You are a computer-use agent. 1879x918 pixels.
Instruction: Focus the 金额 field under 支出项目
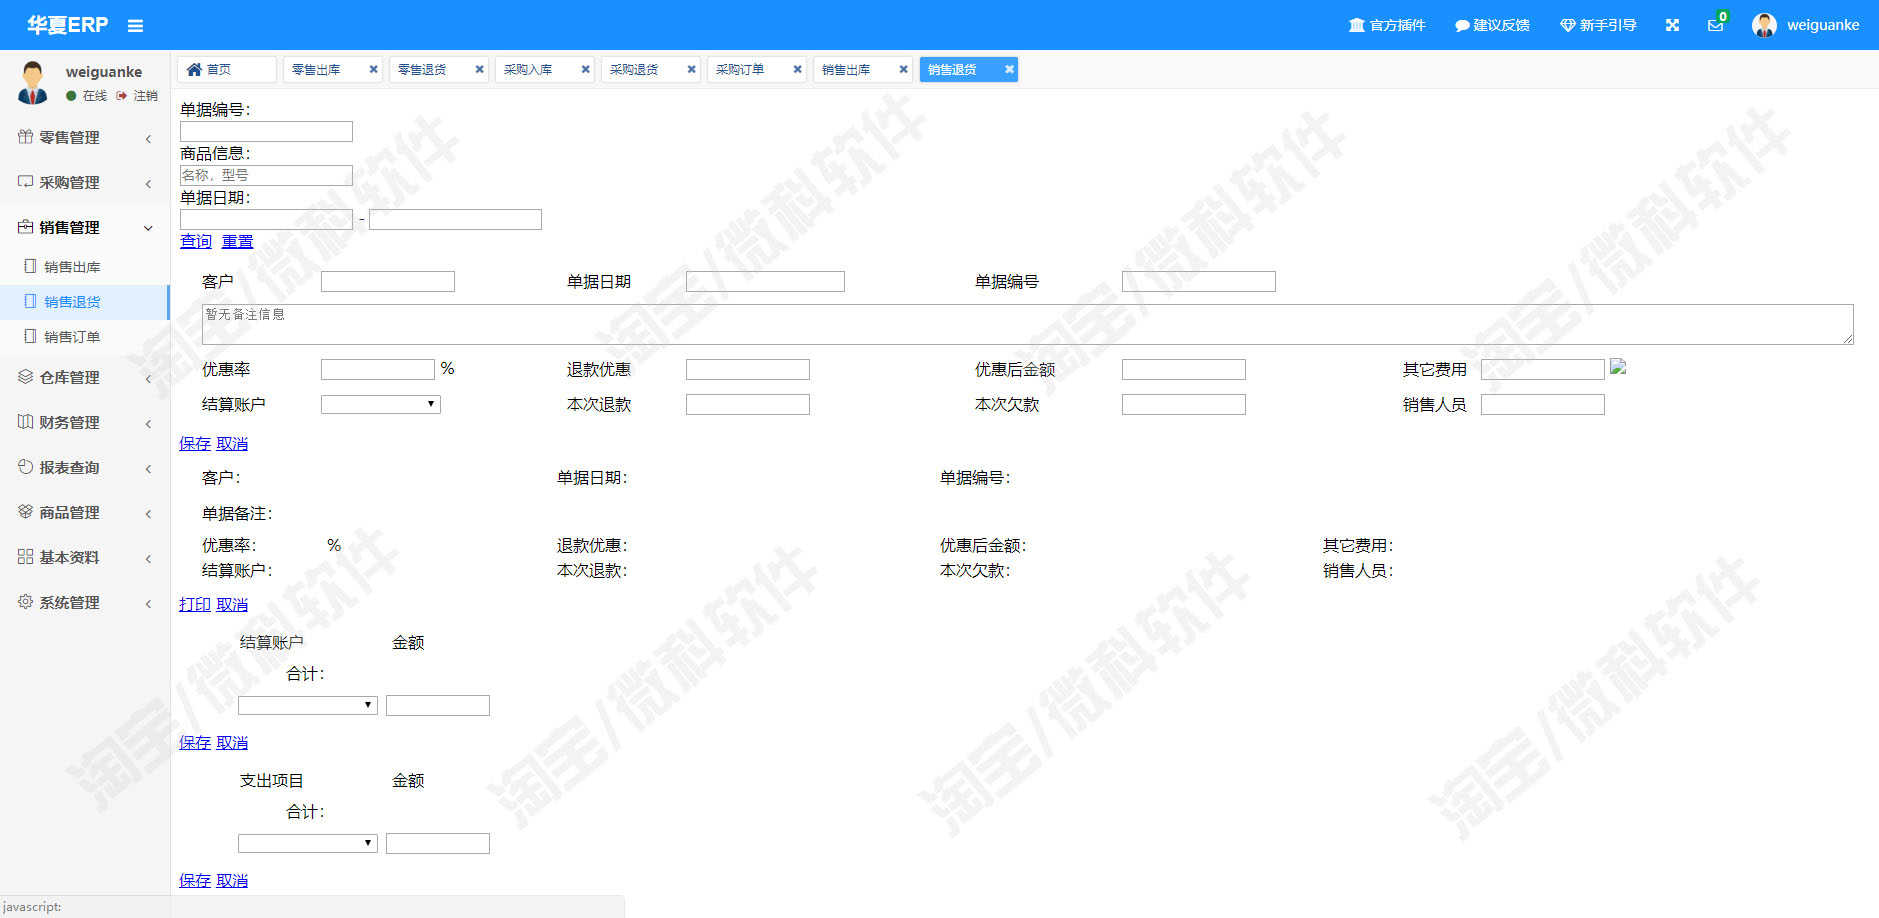coord(438,843)
